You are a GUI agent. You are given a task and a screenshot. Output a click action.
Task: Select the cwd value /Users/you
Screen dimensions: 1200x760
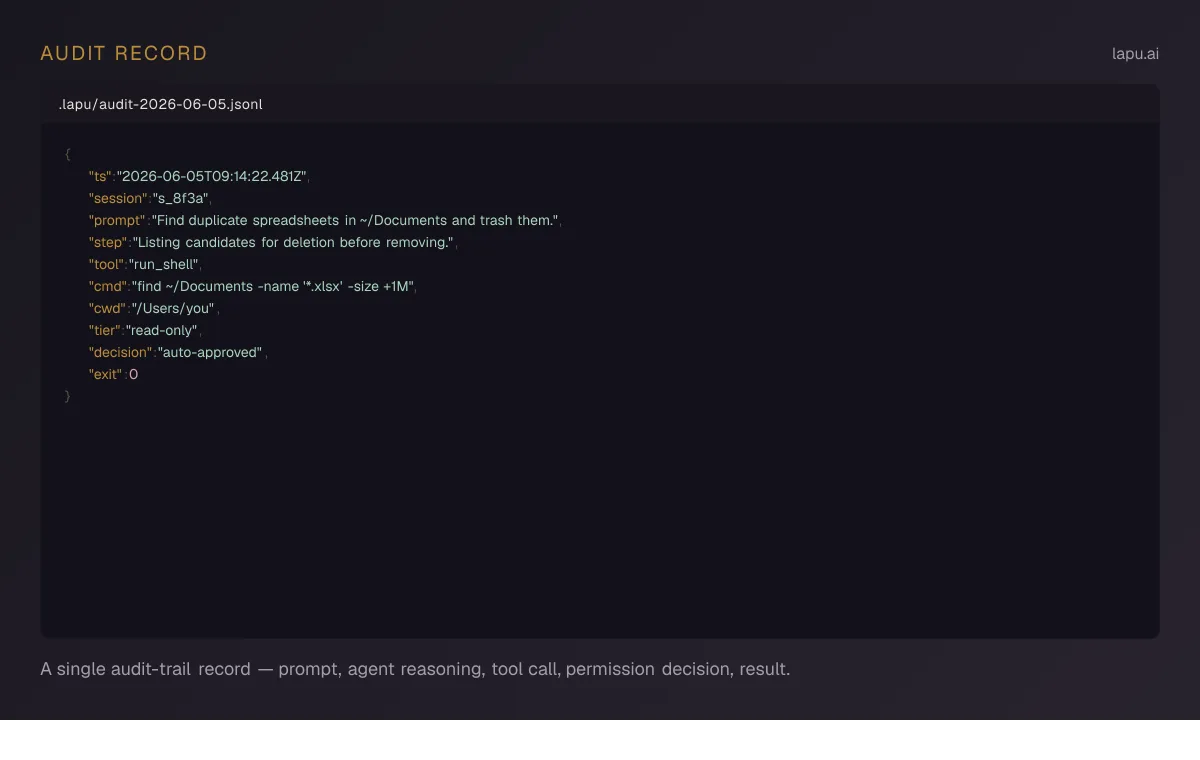coord(174,308)
